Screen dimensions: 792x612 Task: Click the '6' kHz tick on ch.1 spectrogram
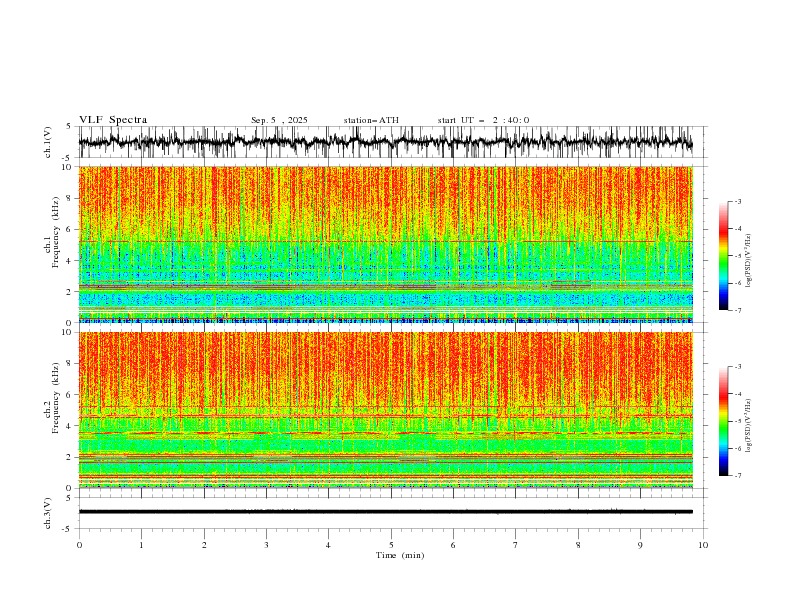pyautogui.click(x=70, y=230)
